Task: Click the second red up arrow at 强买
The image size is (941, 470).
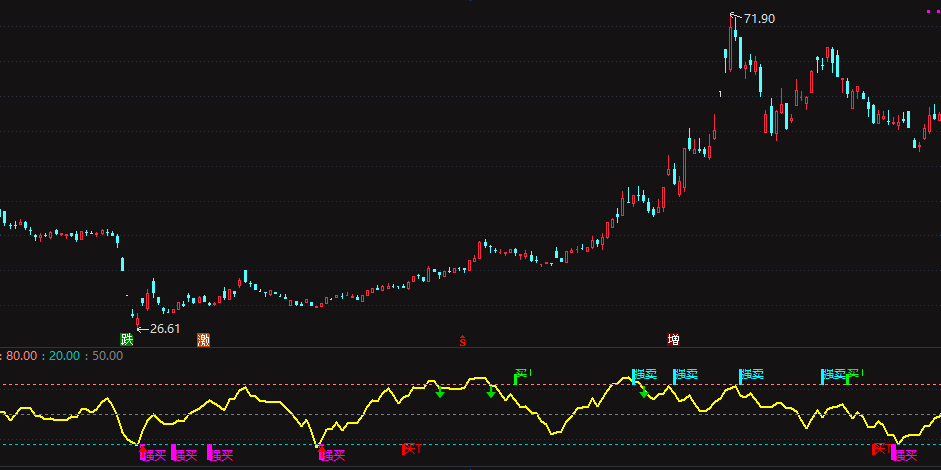Action: click(321, 450)
